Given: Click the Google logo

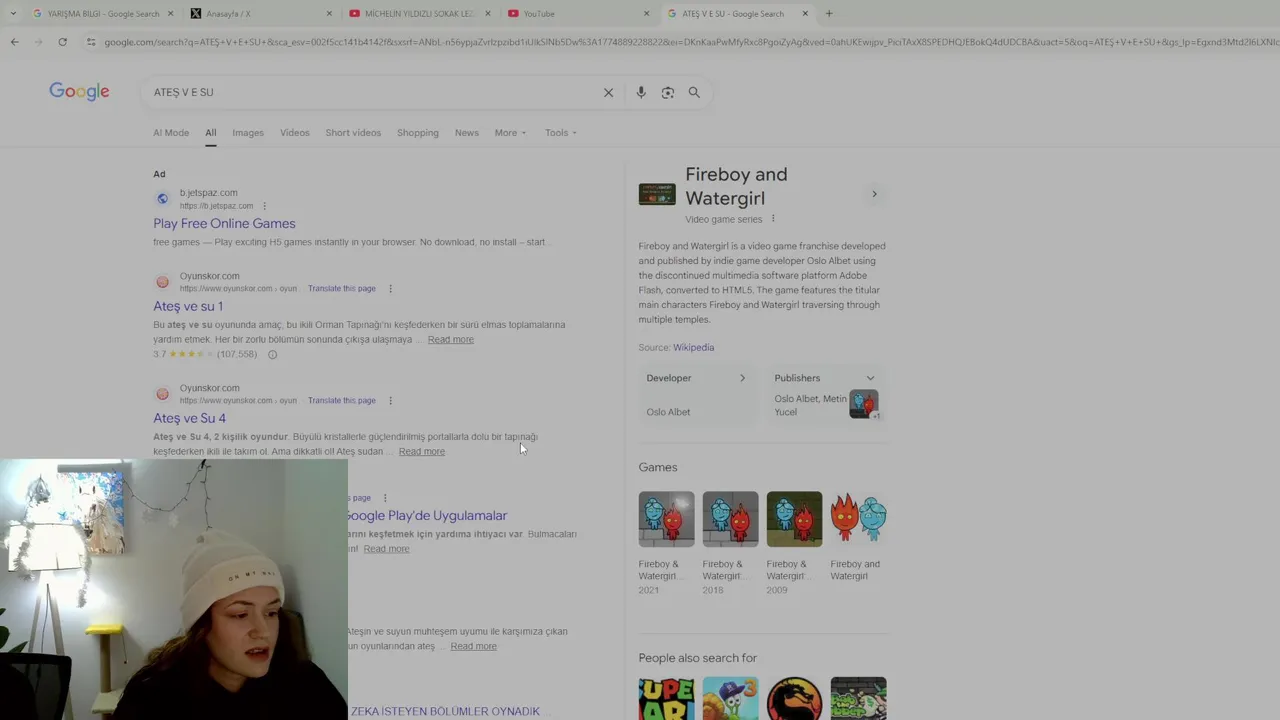Looking at the screenshot, I should [79, 92].
